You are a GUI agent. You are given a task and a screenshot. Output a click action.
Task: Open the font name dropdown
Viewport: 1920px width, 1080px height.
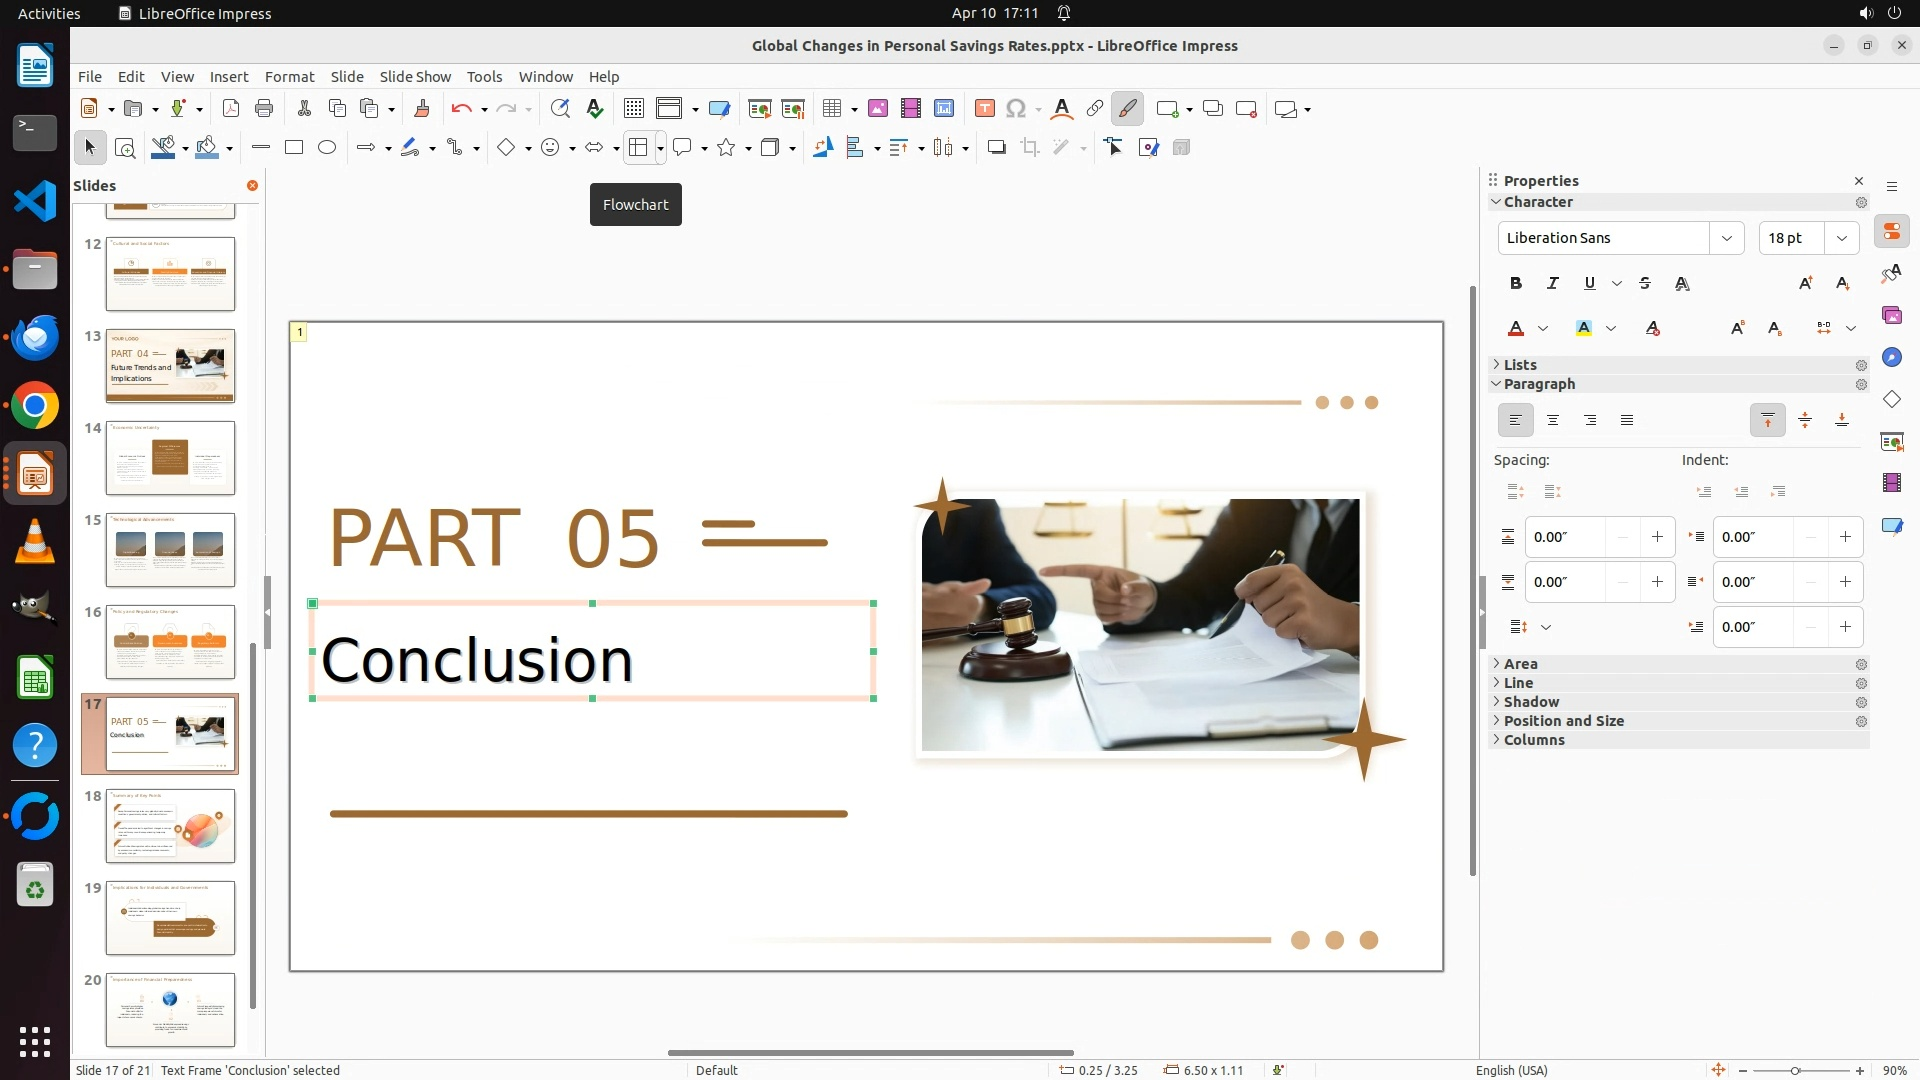click(x=1726, y=238)
